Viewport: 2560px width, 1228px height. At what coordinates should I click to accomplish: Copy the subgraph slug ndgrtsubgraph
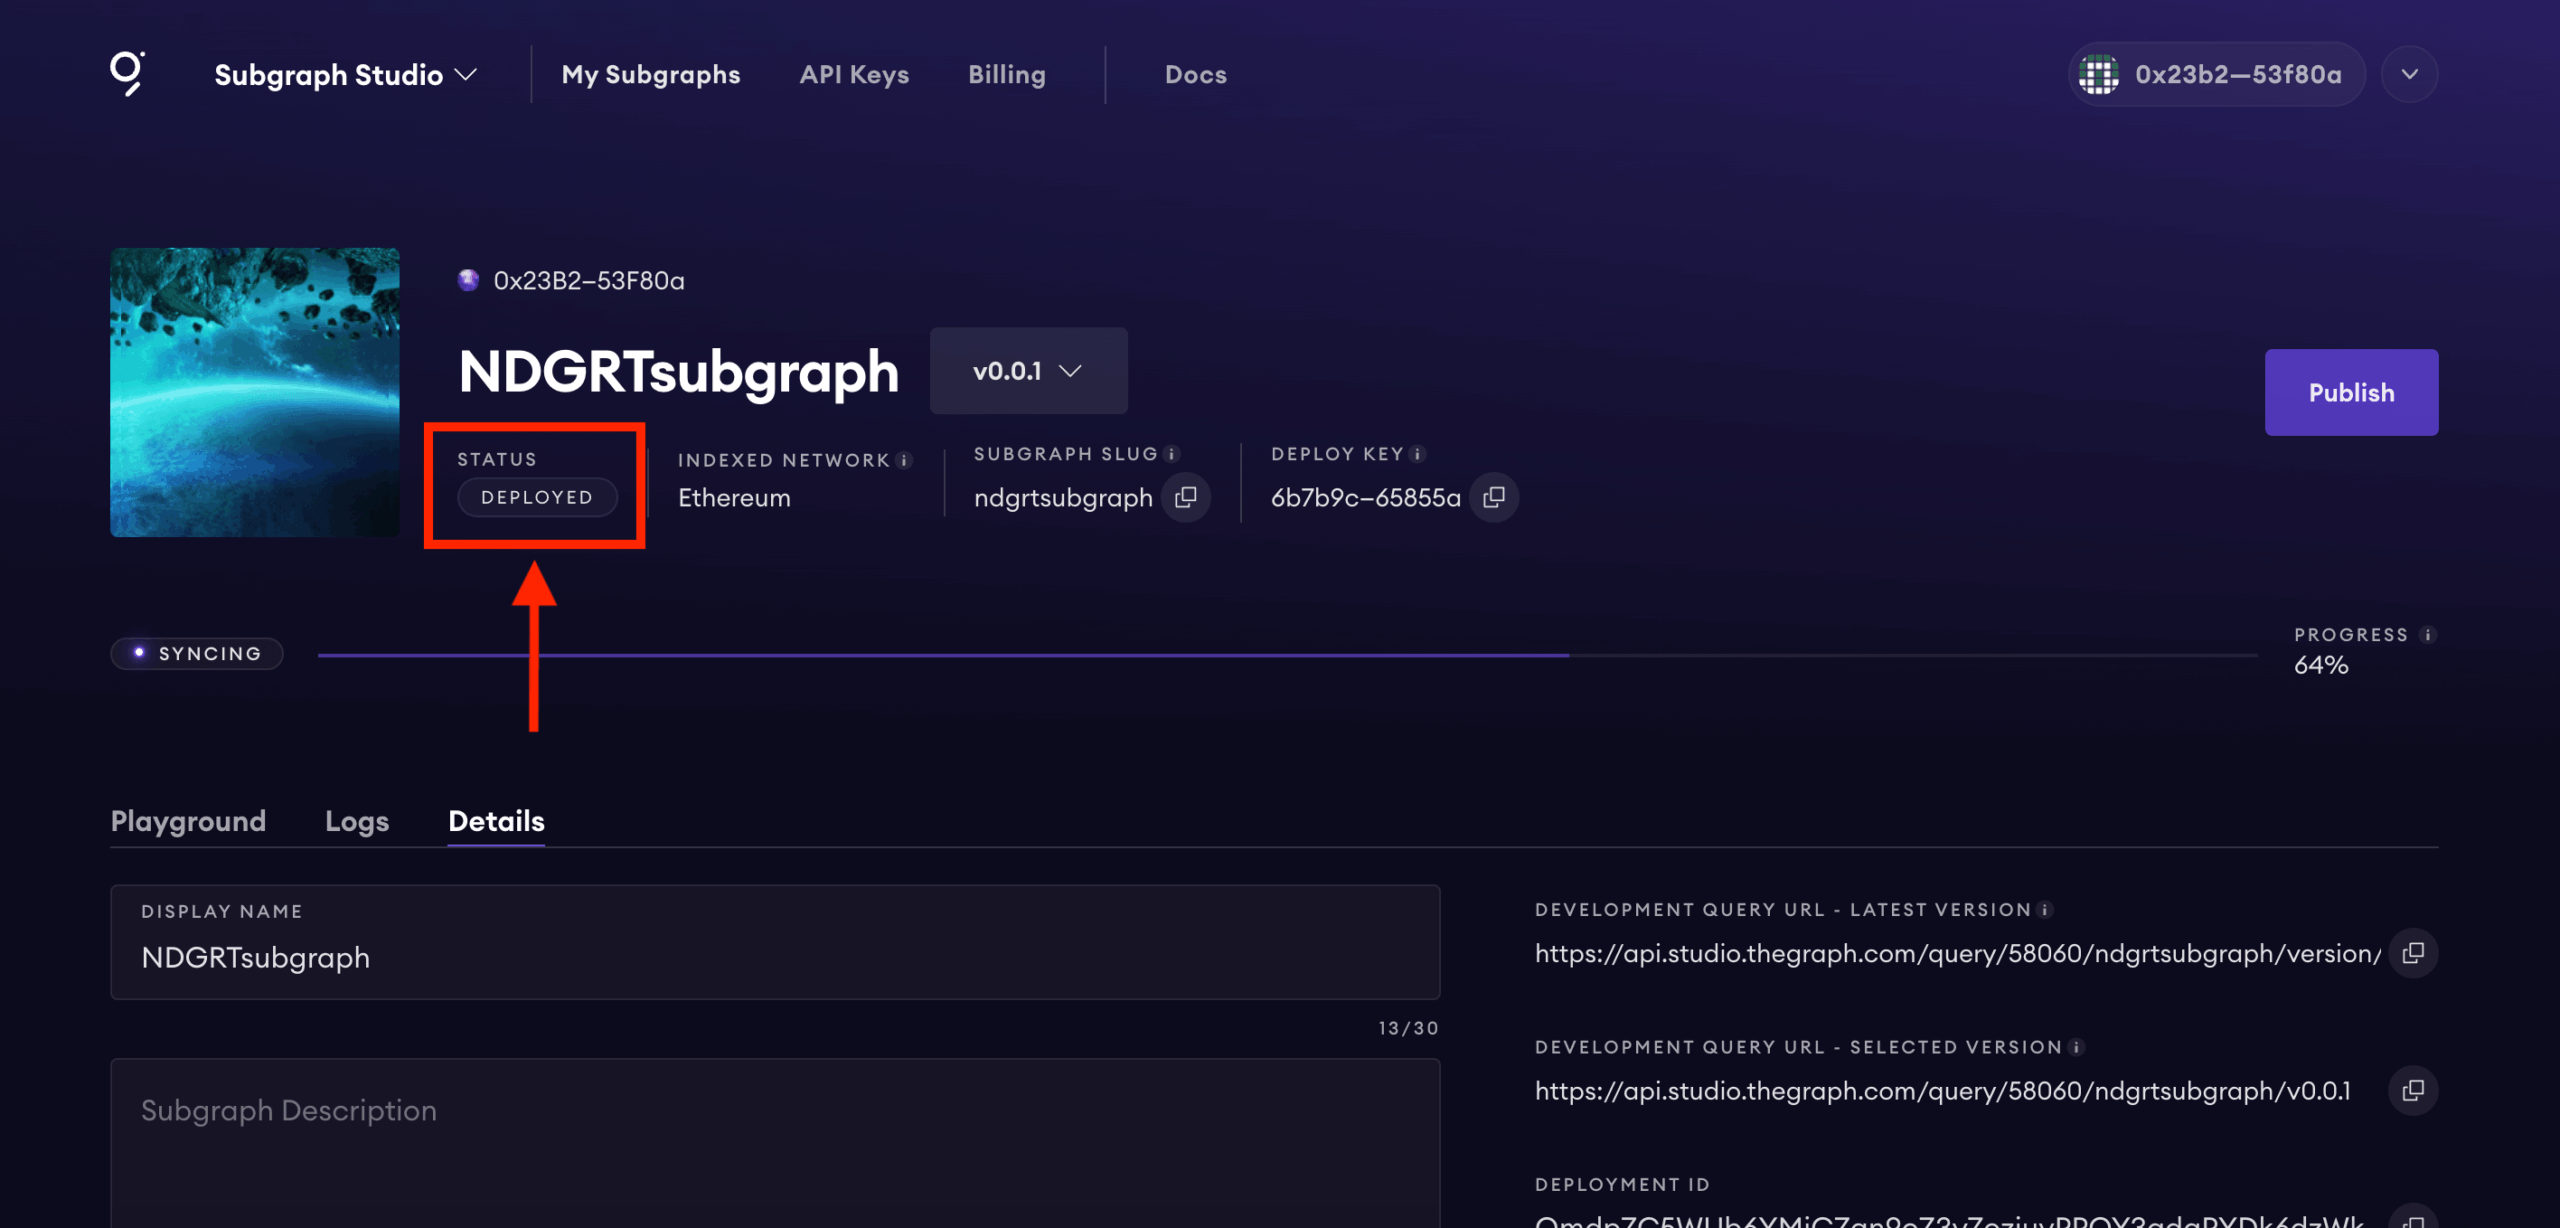coord(1186,497)
